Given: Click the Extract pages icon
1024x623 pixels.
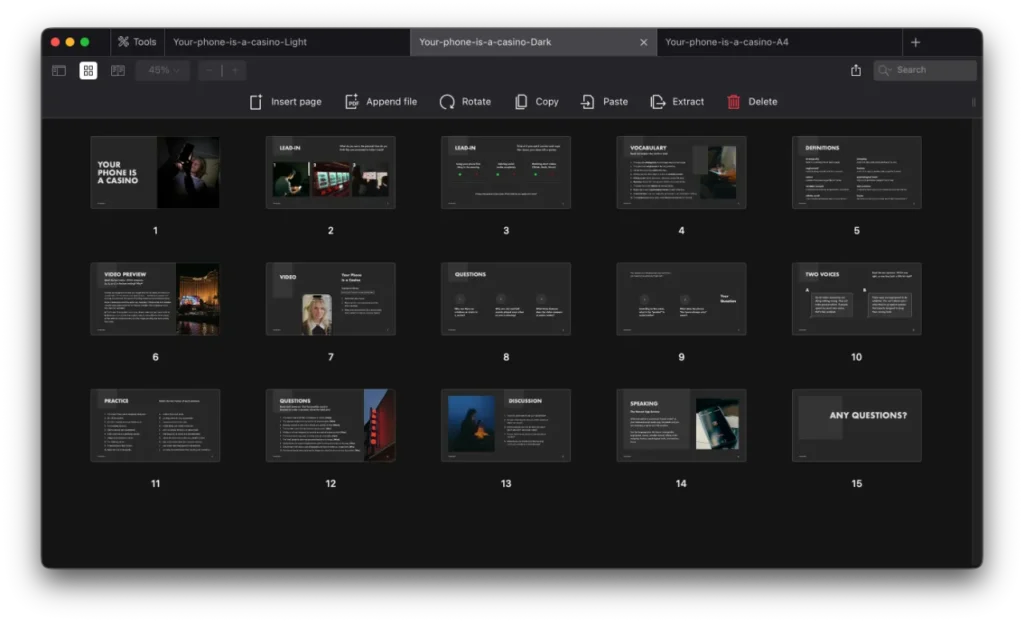Looking at the screenshot, I should 657,102.
